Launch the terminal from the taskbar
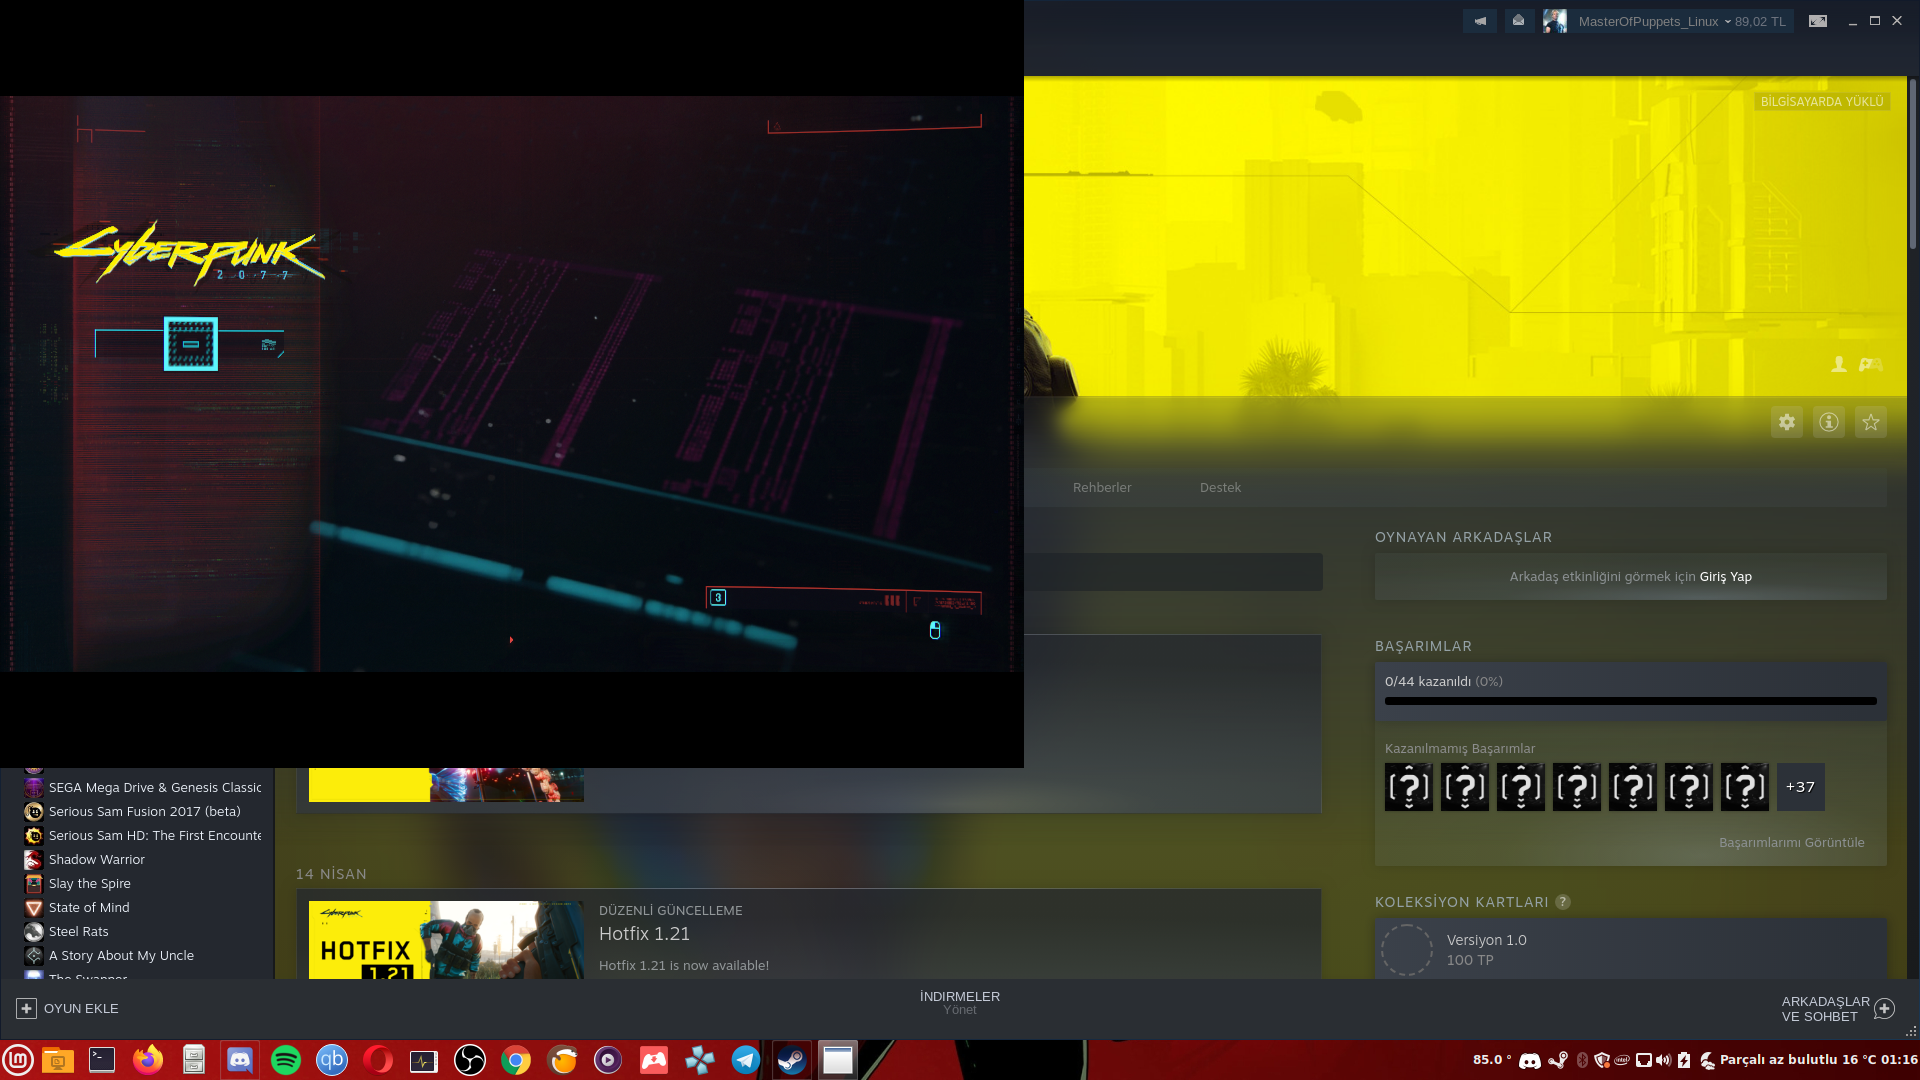This screenshot has height=1080, width=1920. pos(102,1060)
